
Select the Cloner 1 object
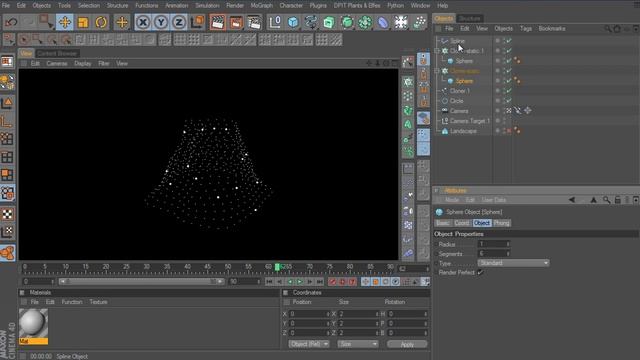click(460, 91)
